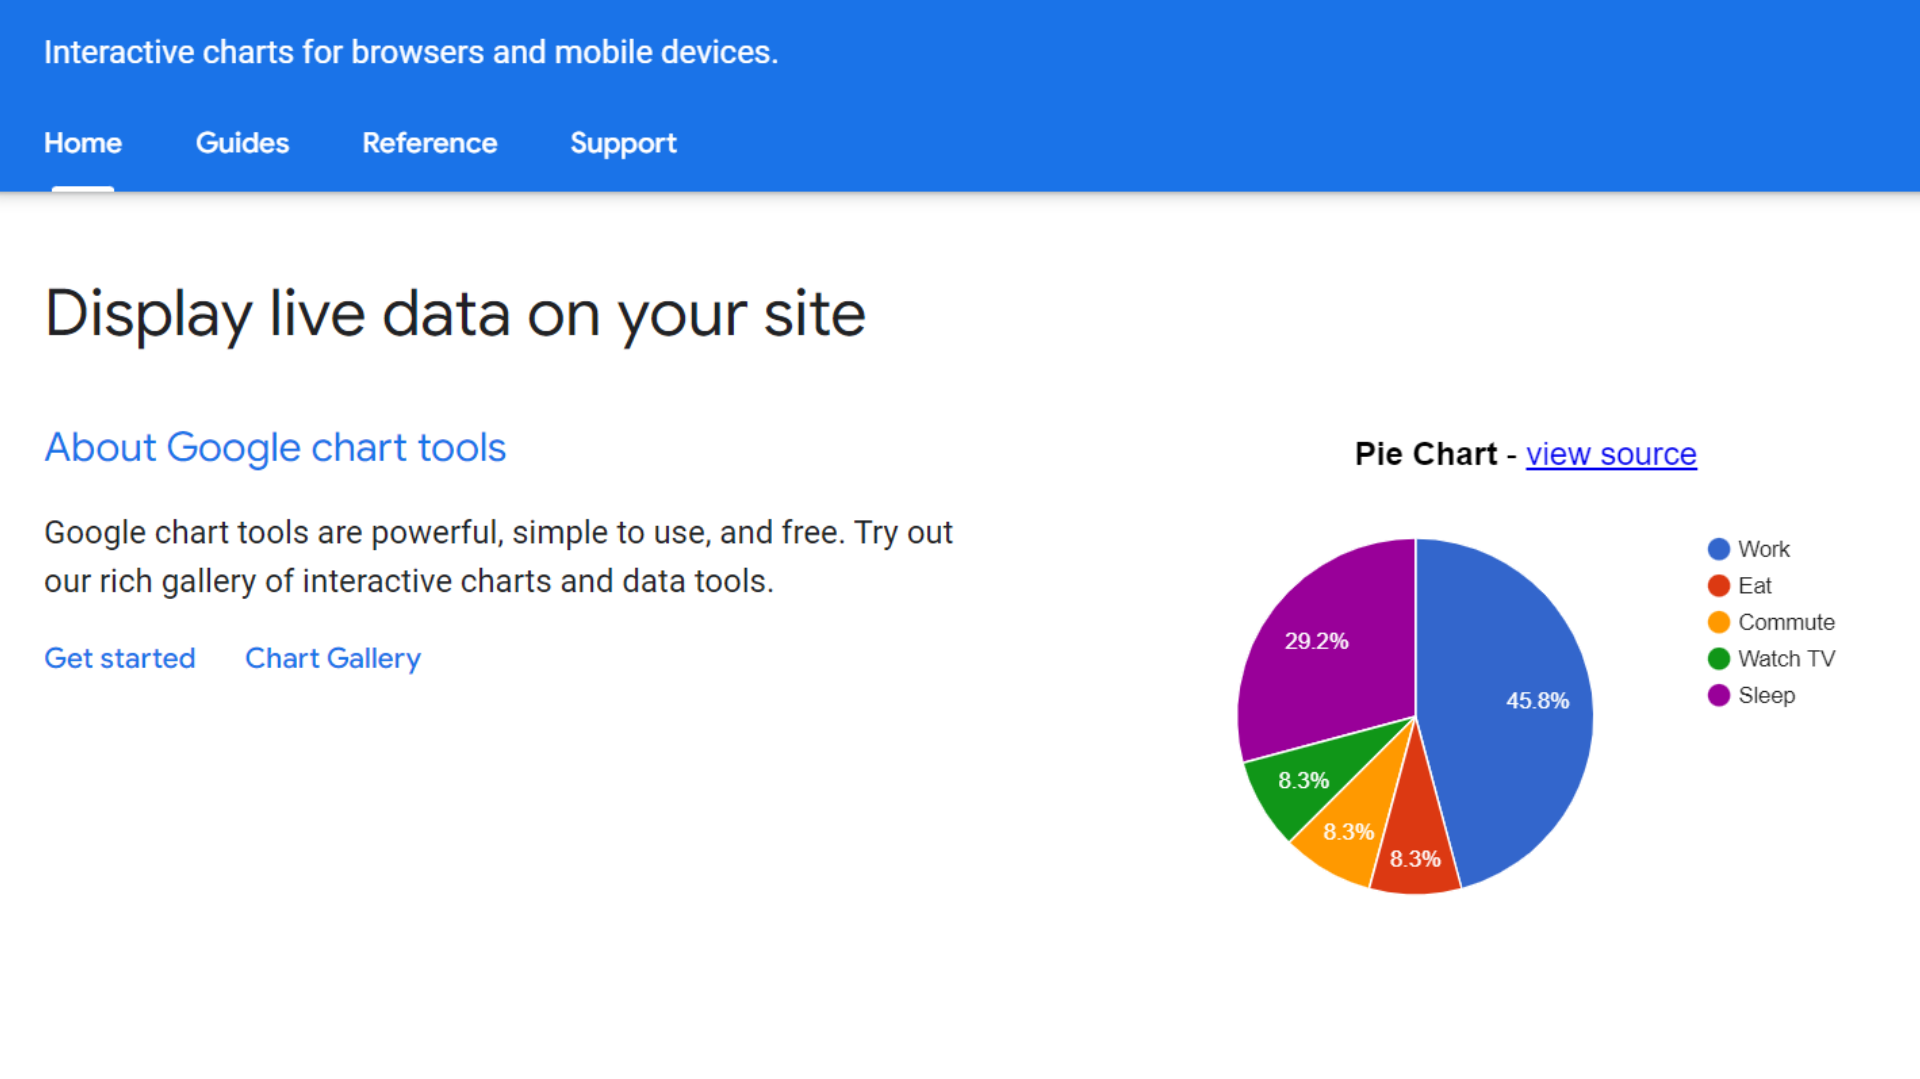Screen dimensions: 1920x1079
Task: Click the purple Sleep legend marker
Action: [x=1717, y=694]
